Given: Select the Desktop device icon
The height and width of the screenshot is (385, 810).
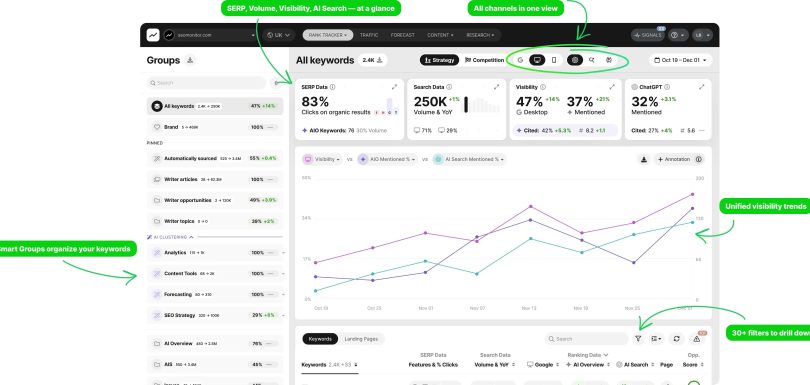Looking at the screenshot, I should click(537, 60).
